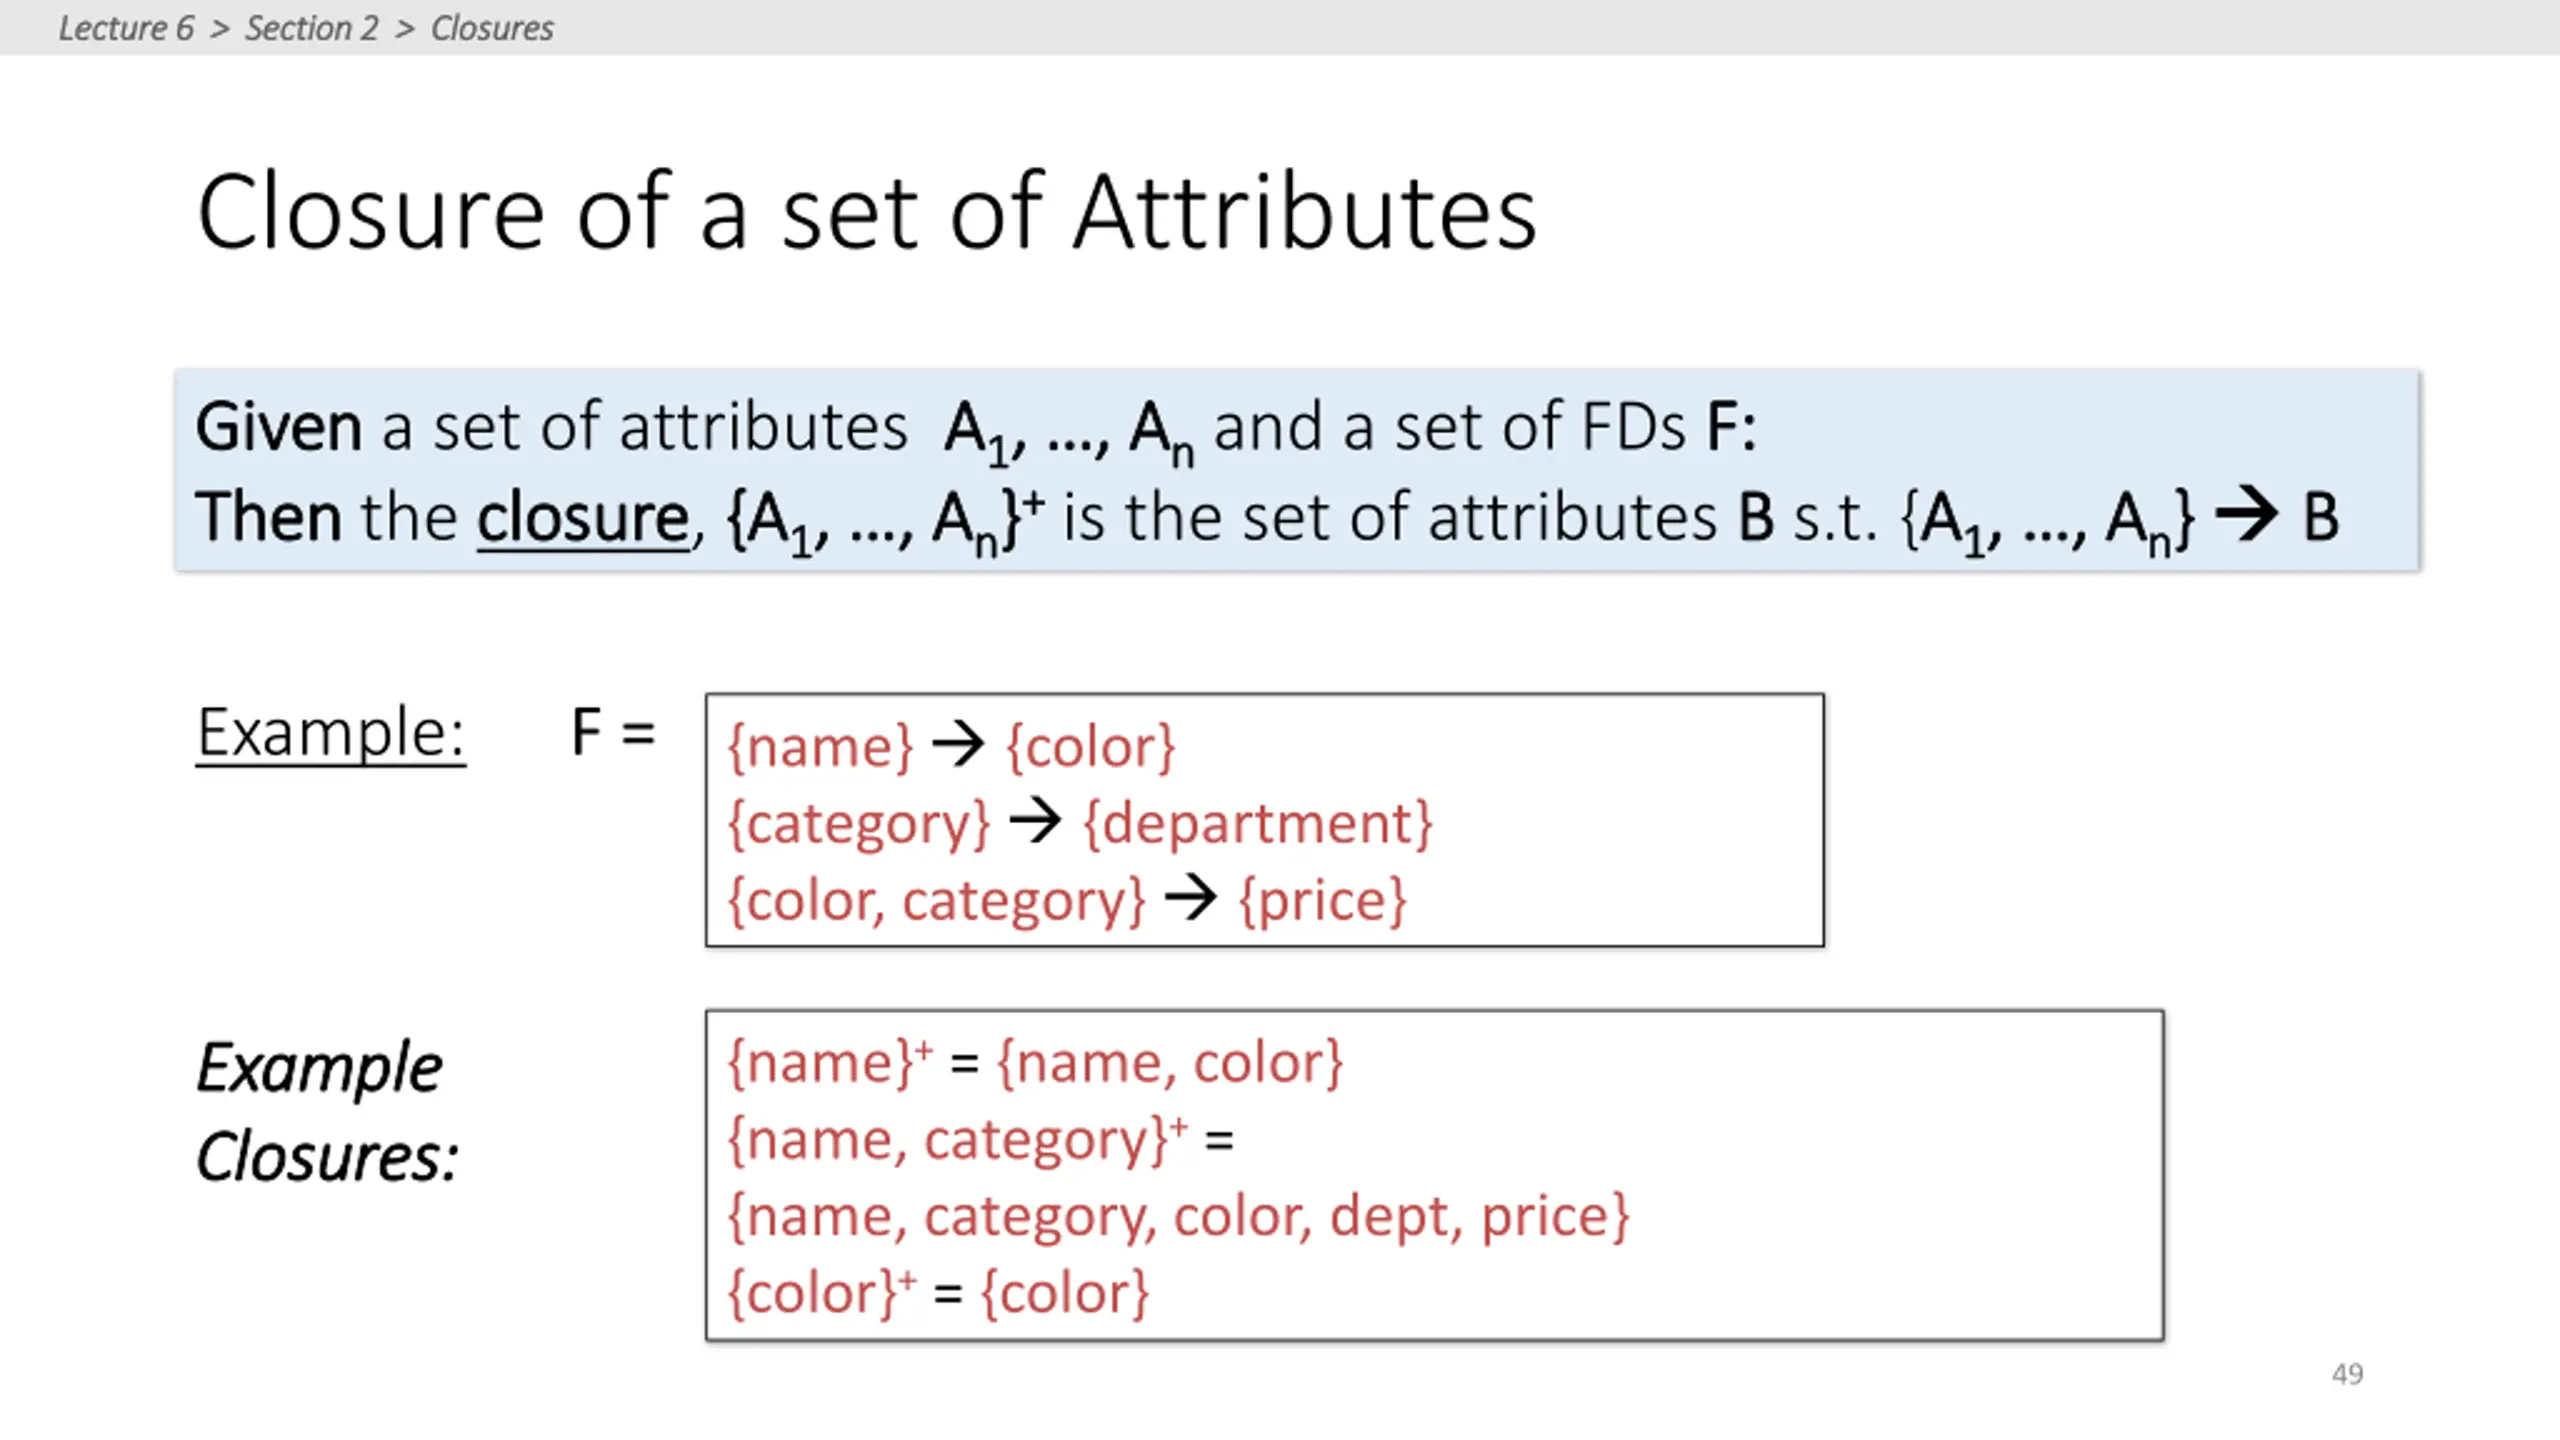Click the {name}+ = {name, color} line

coord(1035,1062)
